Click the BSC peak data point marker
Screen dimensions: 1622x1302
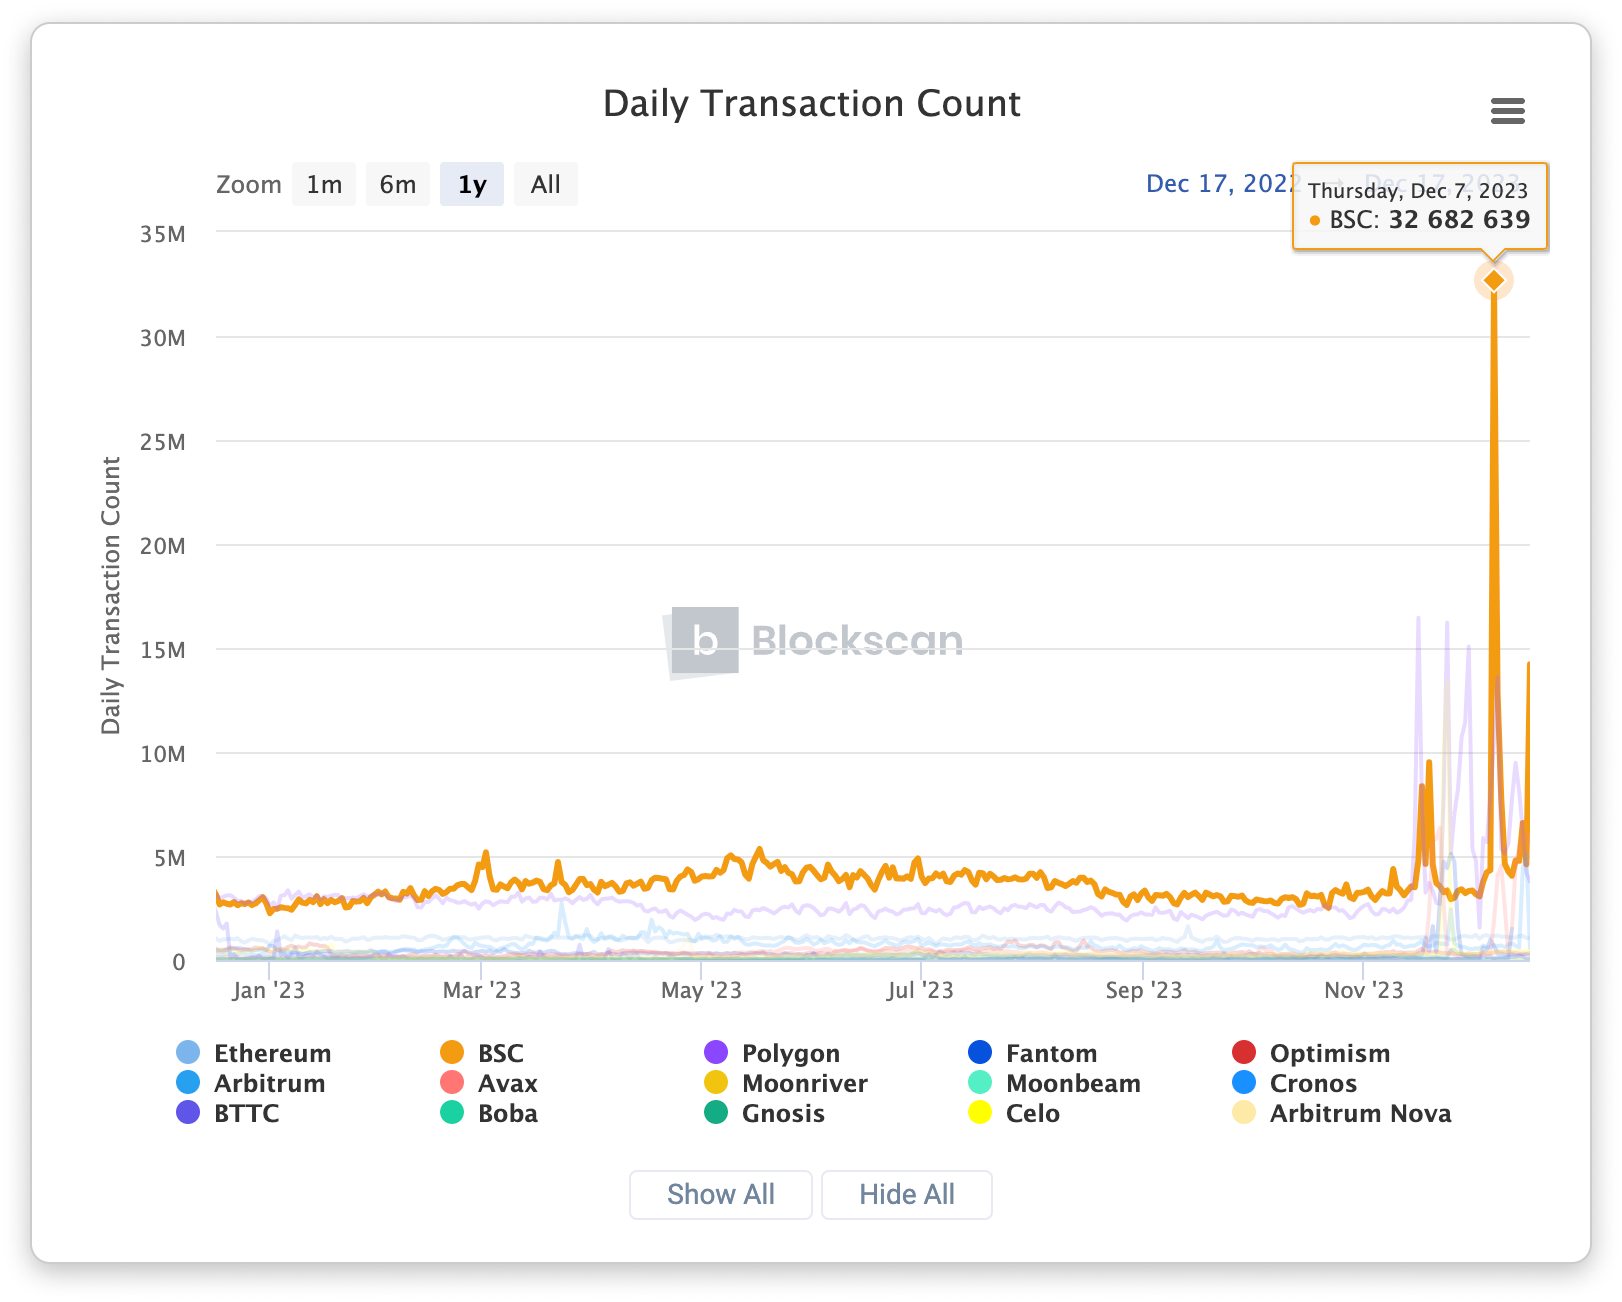point(1493,281)
